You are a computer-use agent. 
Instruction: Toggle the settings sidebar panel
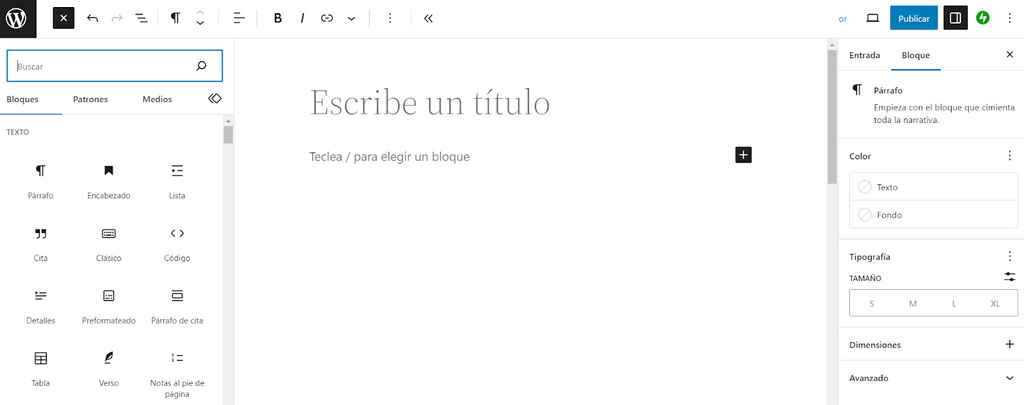point(955,18)
